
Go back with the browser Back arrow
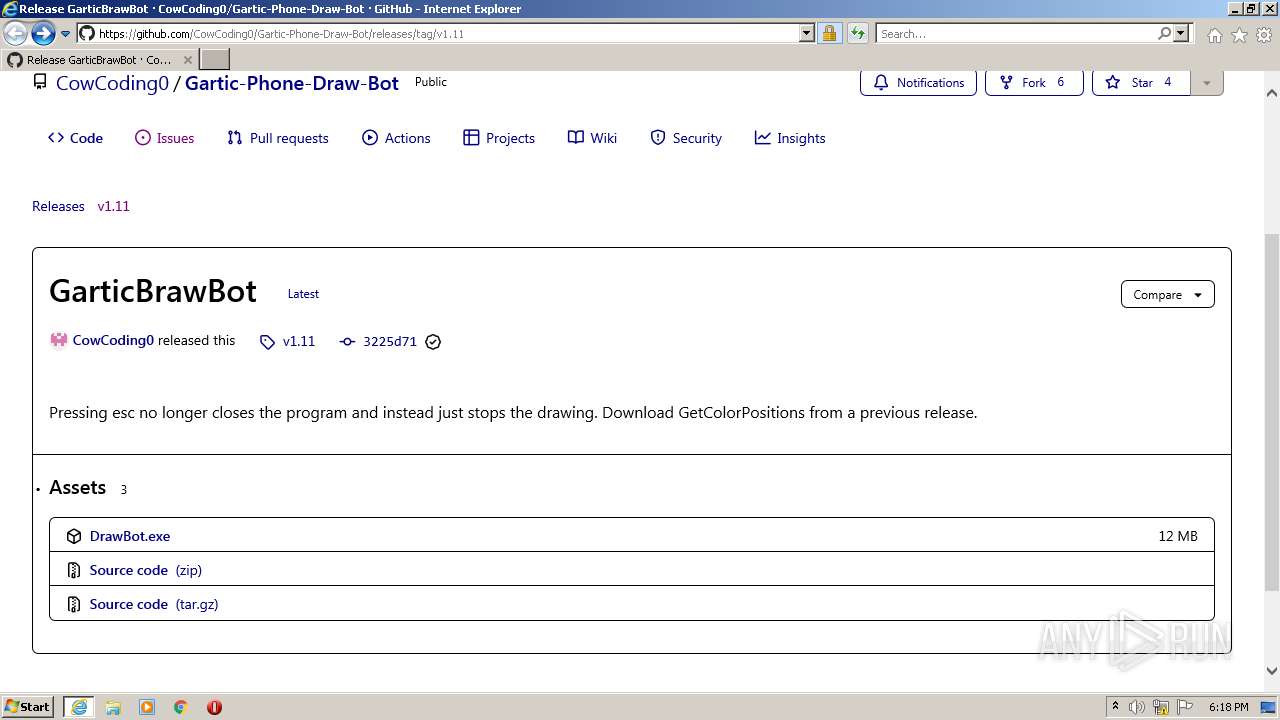[x=15, y=33]
